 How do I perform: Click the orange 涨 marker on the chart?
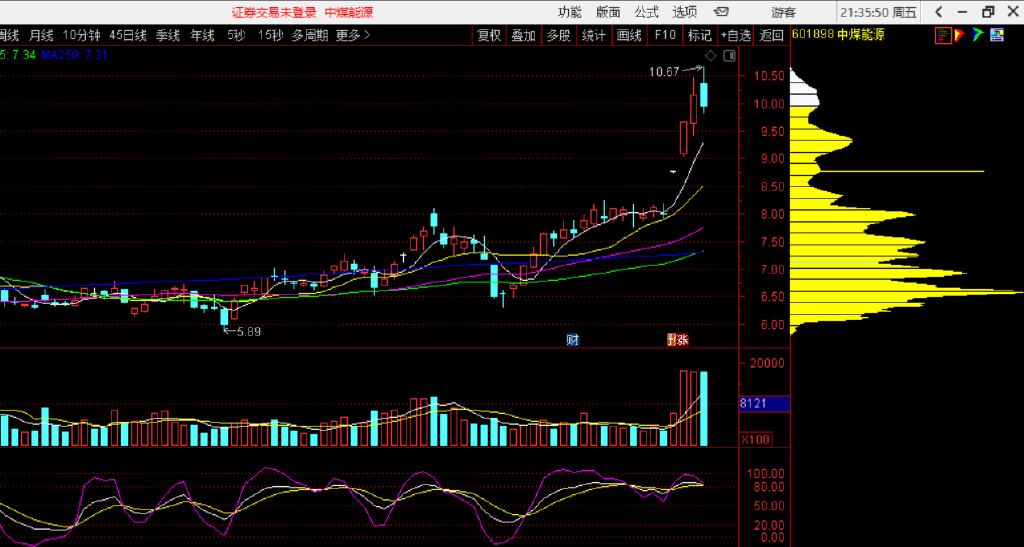point(678,340)
